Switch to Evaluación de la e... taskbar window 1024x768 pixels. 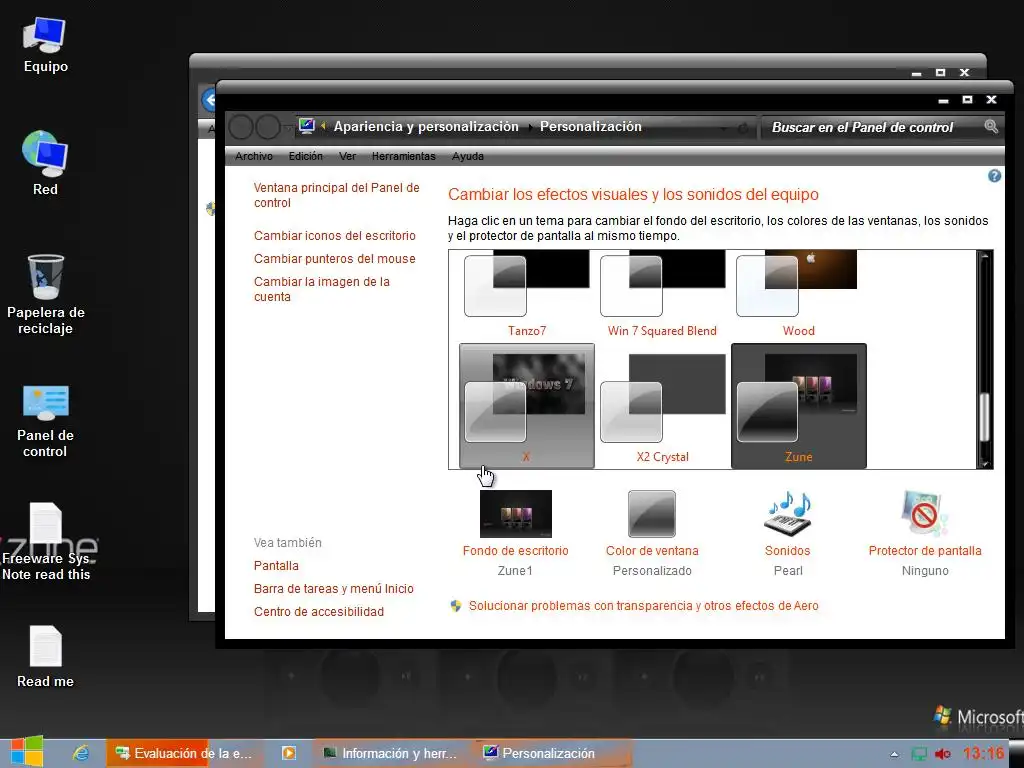pyautogui.click(x=185, y=753)
